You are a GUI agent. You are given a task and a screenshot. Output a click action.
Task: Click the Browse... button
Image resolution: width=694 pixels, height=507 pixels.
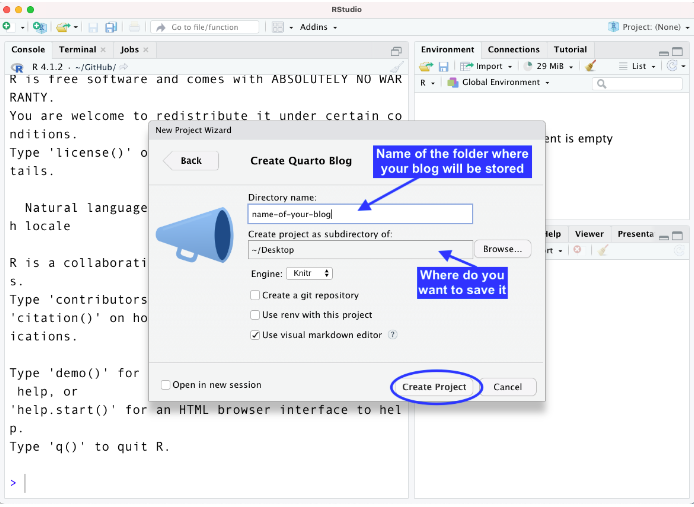pyautogui.click(x=502, y=249)
